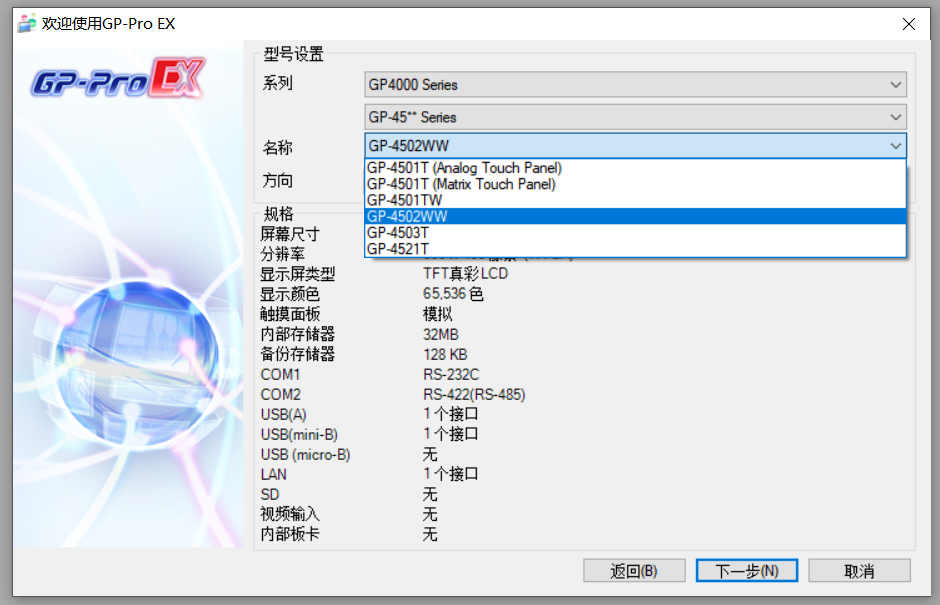
Task: Click the RS-422(RS-485) COM2 value
Action: pyautogui.click(x=474, y=394)
